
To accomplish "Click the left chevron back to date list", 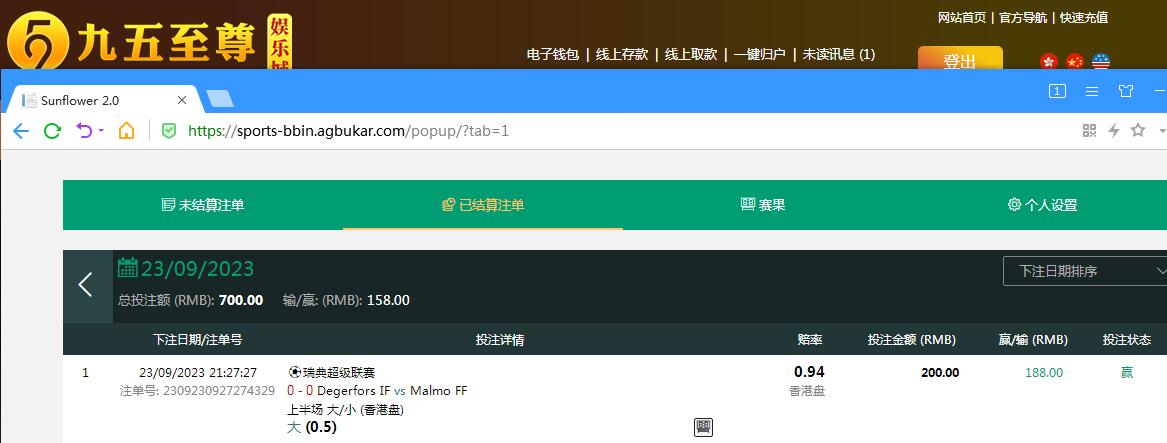I will pyautogui.click(x=86, y=284).
